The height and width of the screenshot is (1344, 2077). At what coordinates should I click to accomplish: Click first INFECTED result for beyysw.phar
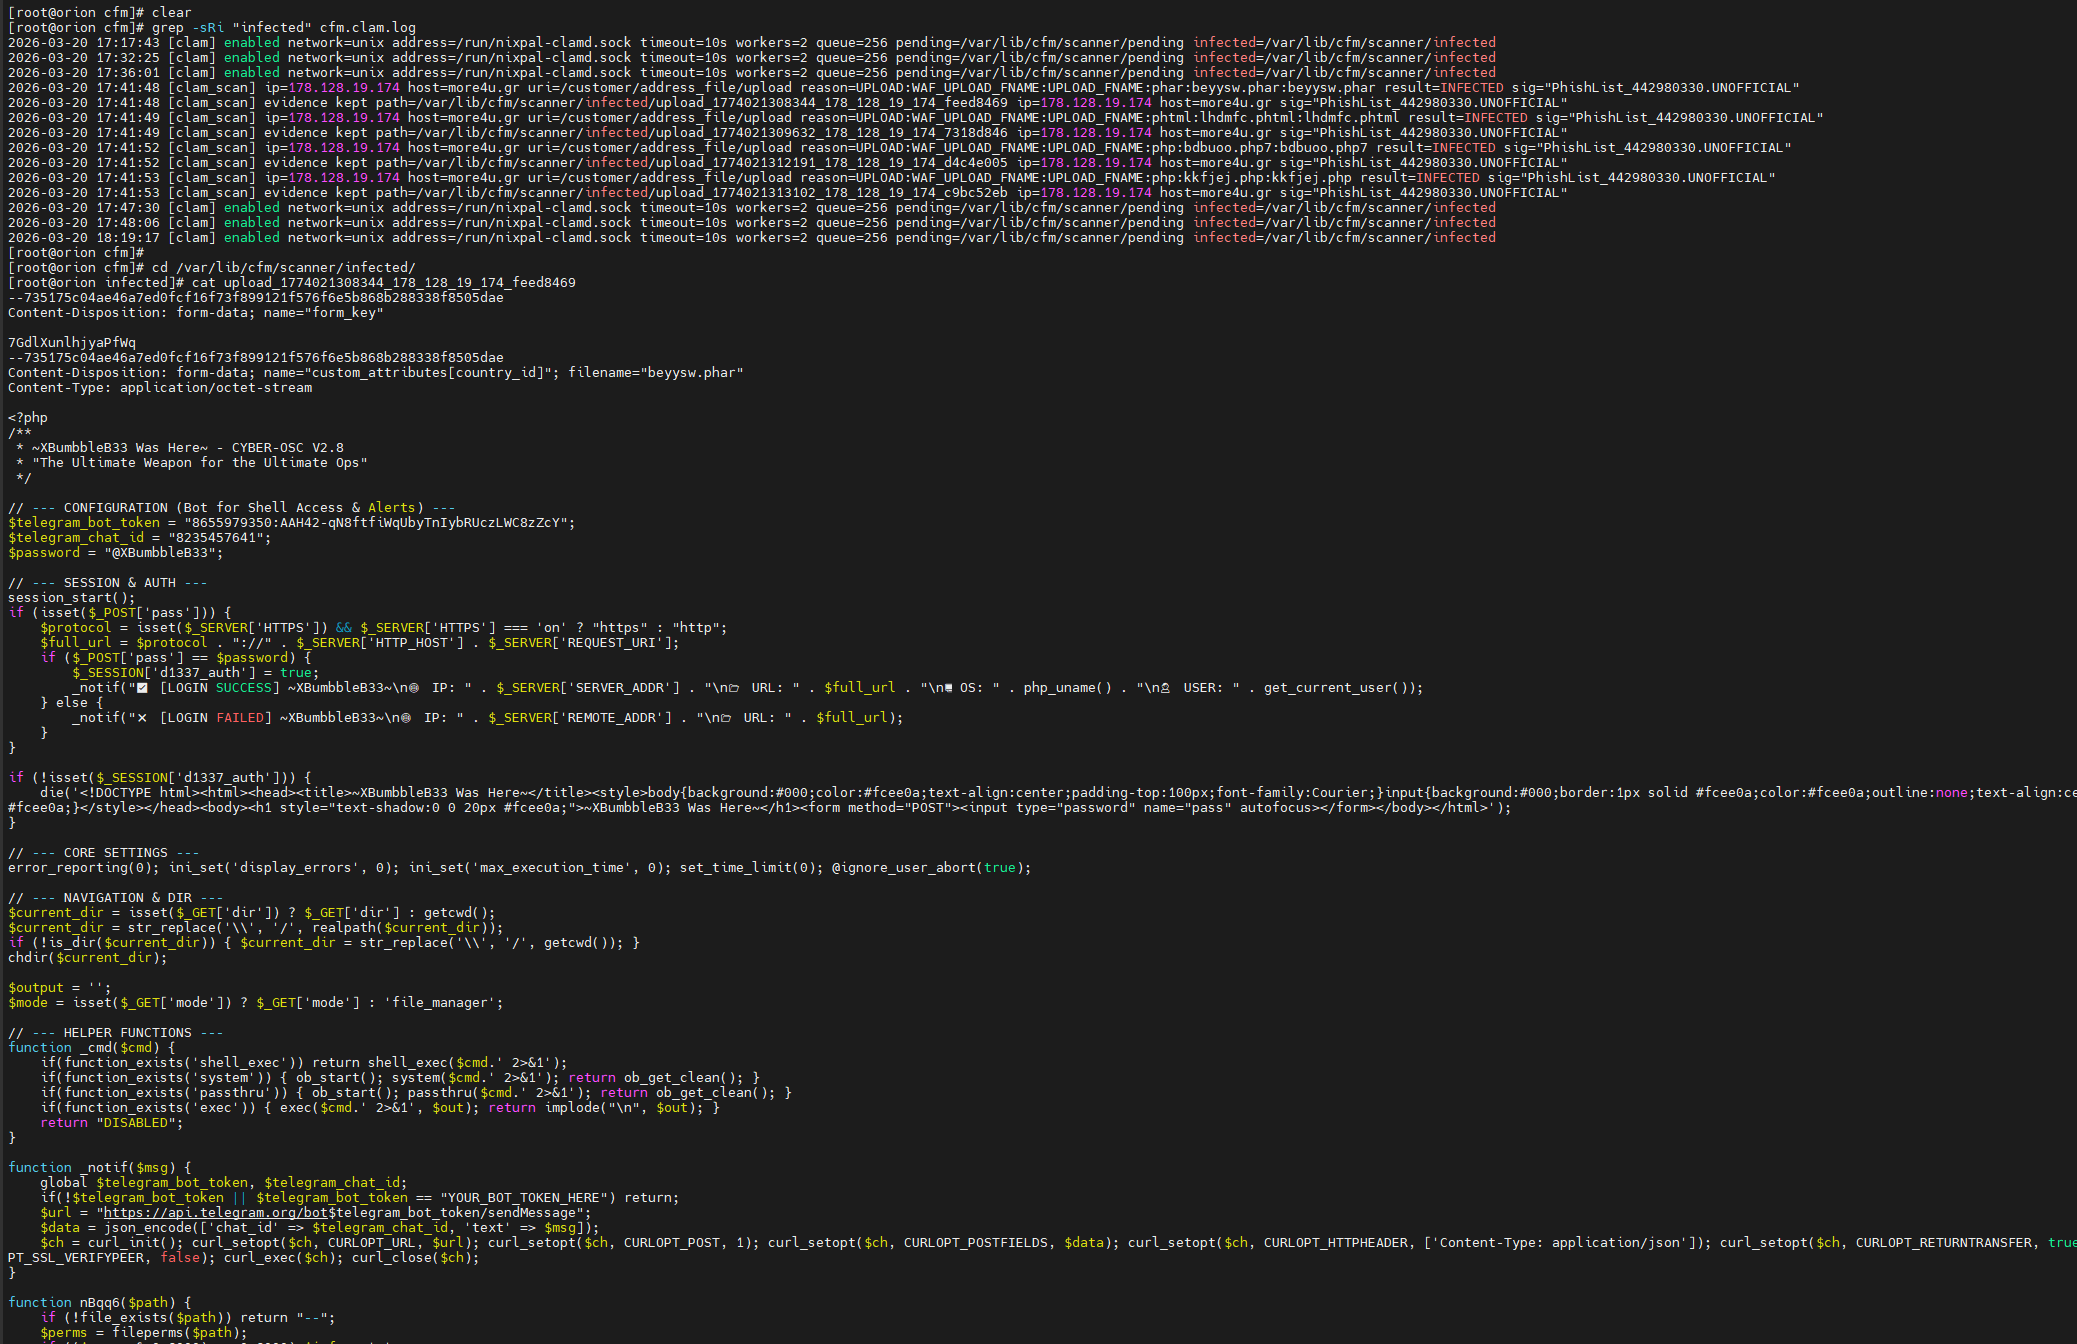click(1471, 88)
